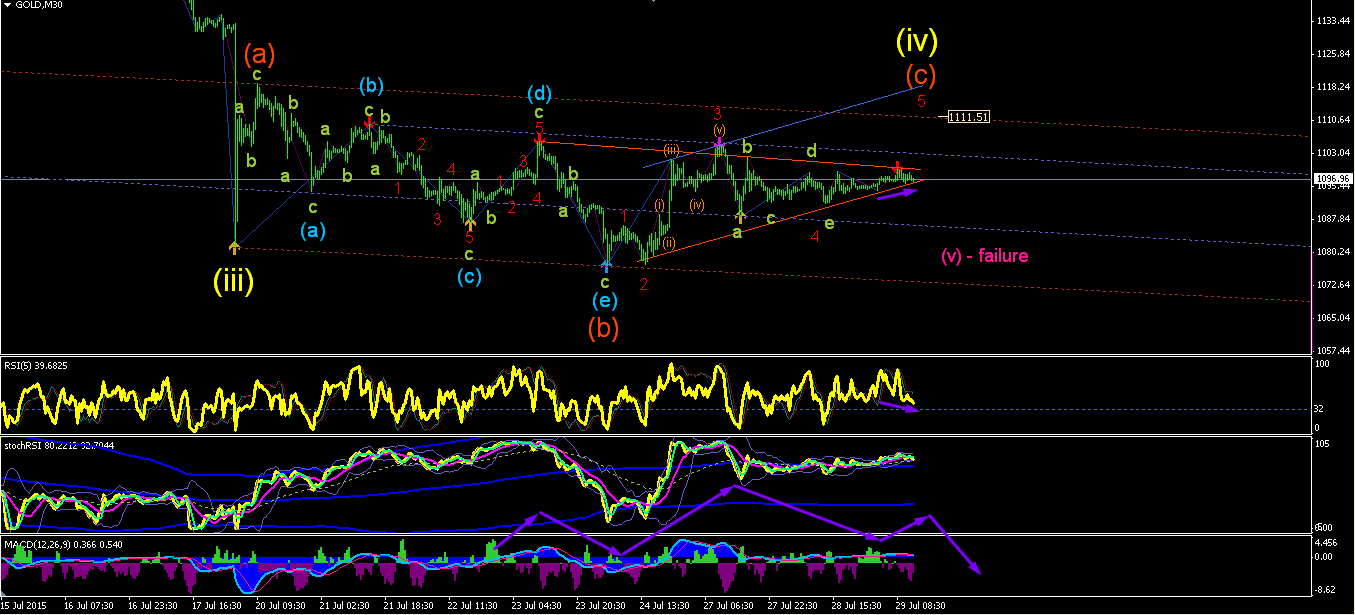This screenshot has height=615, width=1355.
Task: Click the 21 Jul 18:30 time label
Action: click(408, 606)
